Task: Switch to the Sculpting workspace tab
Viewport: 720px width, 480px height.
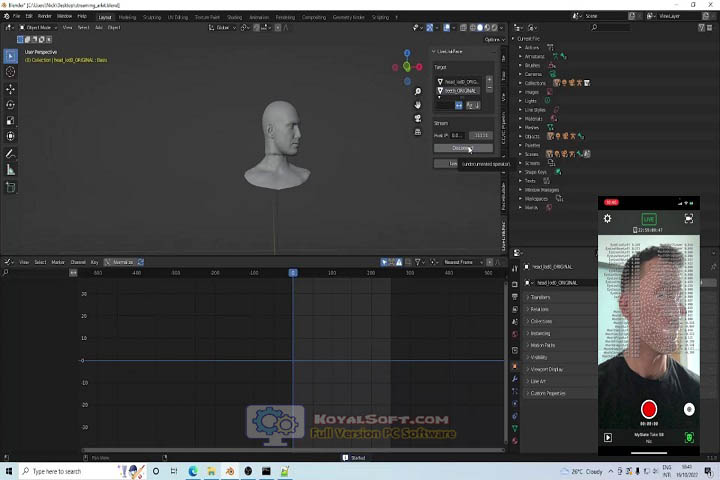Action: click(152, 17)
